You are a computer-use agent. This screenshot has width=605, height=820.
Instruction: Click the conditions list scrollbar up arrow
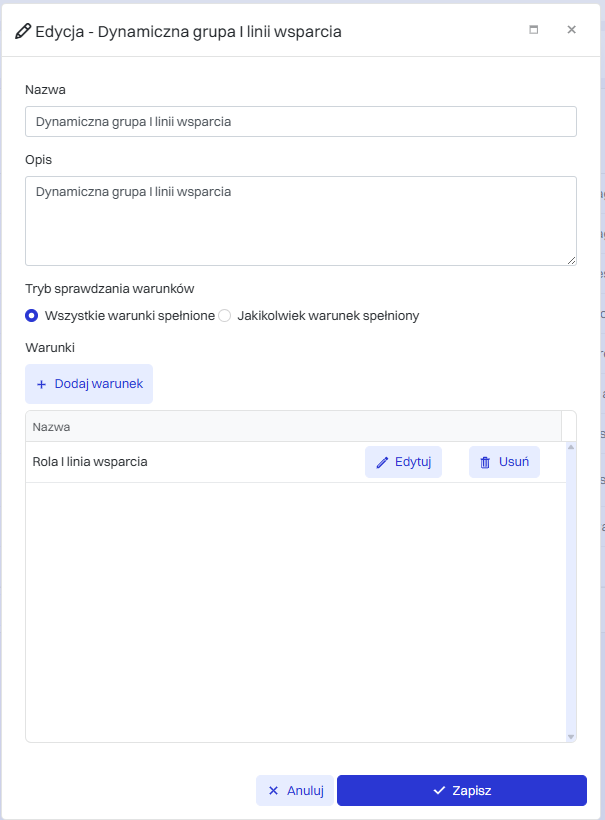571,447
